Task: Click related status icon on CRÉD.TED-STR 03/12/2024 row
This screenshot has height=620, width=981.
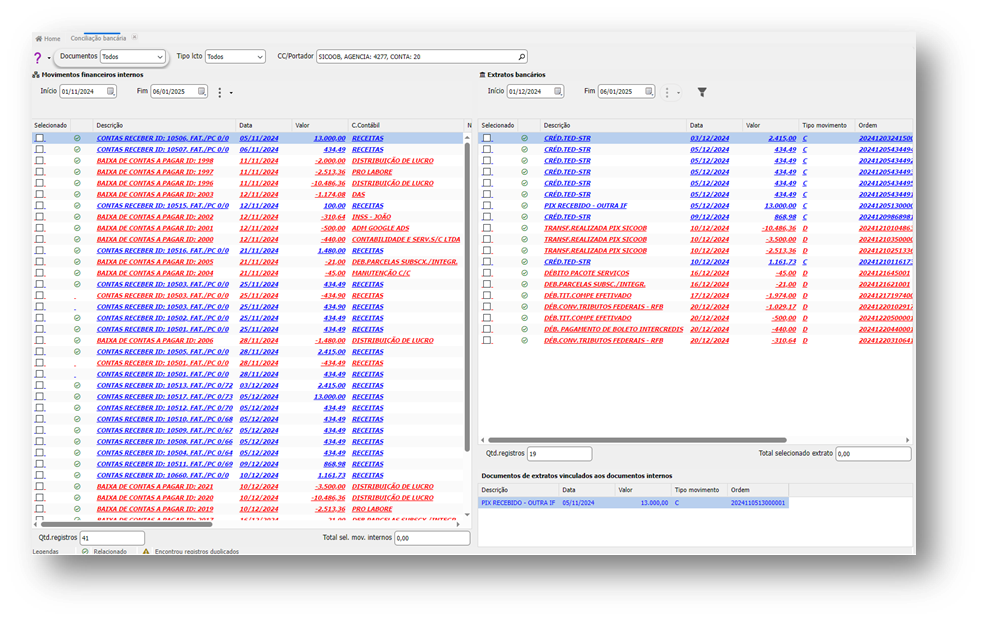Action: point(524,138)
